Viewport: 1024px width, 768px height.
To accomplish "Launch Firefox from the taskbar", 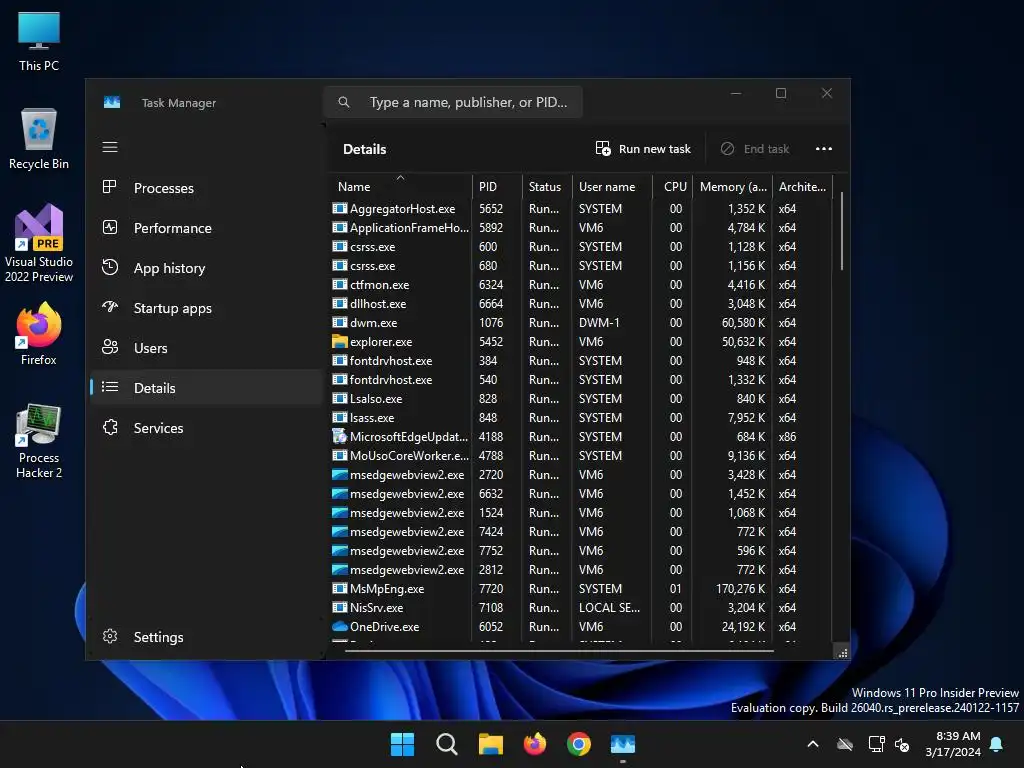I will [x=535, y=744].
